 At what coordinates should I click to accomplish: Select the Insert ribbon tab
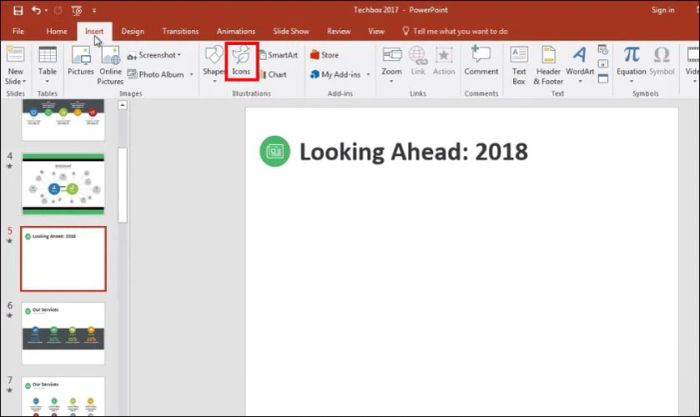pyautogui.click(x=94, y=31)
